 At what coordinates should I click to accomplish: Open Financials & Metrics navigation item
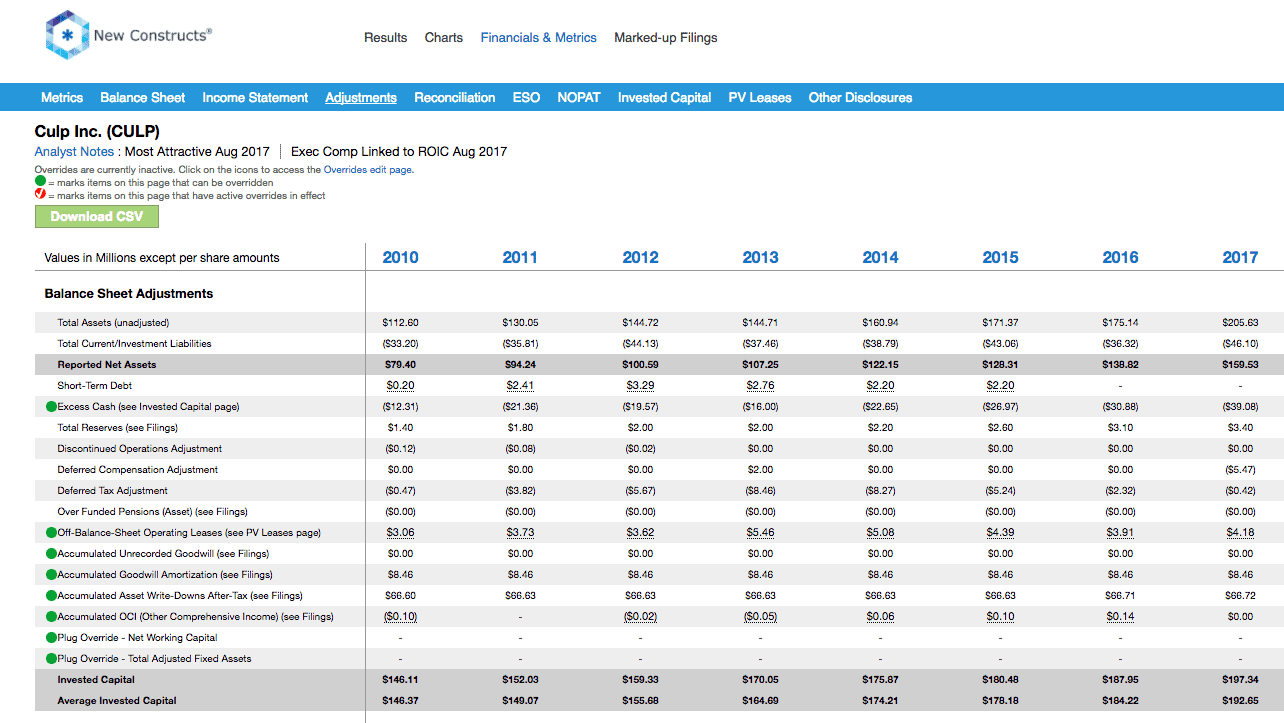click(538, 38)
